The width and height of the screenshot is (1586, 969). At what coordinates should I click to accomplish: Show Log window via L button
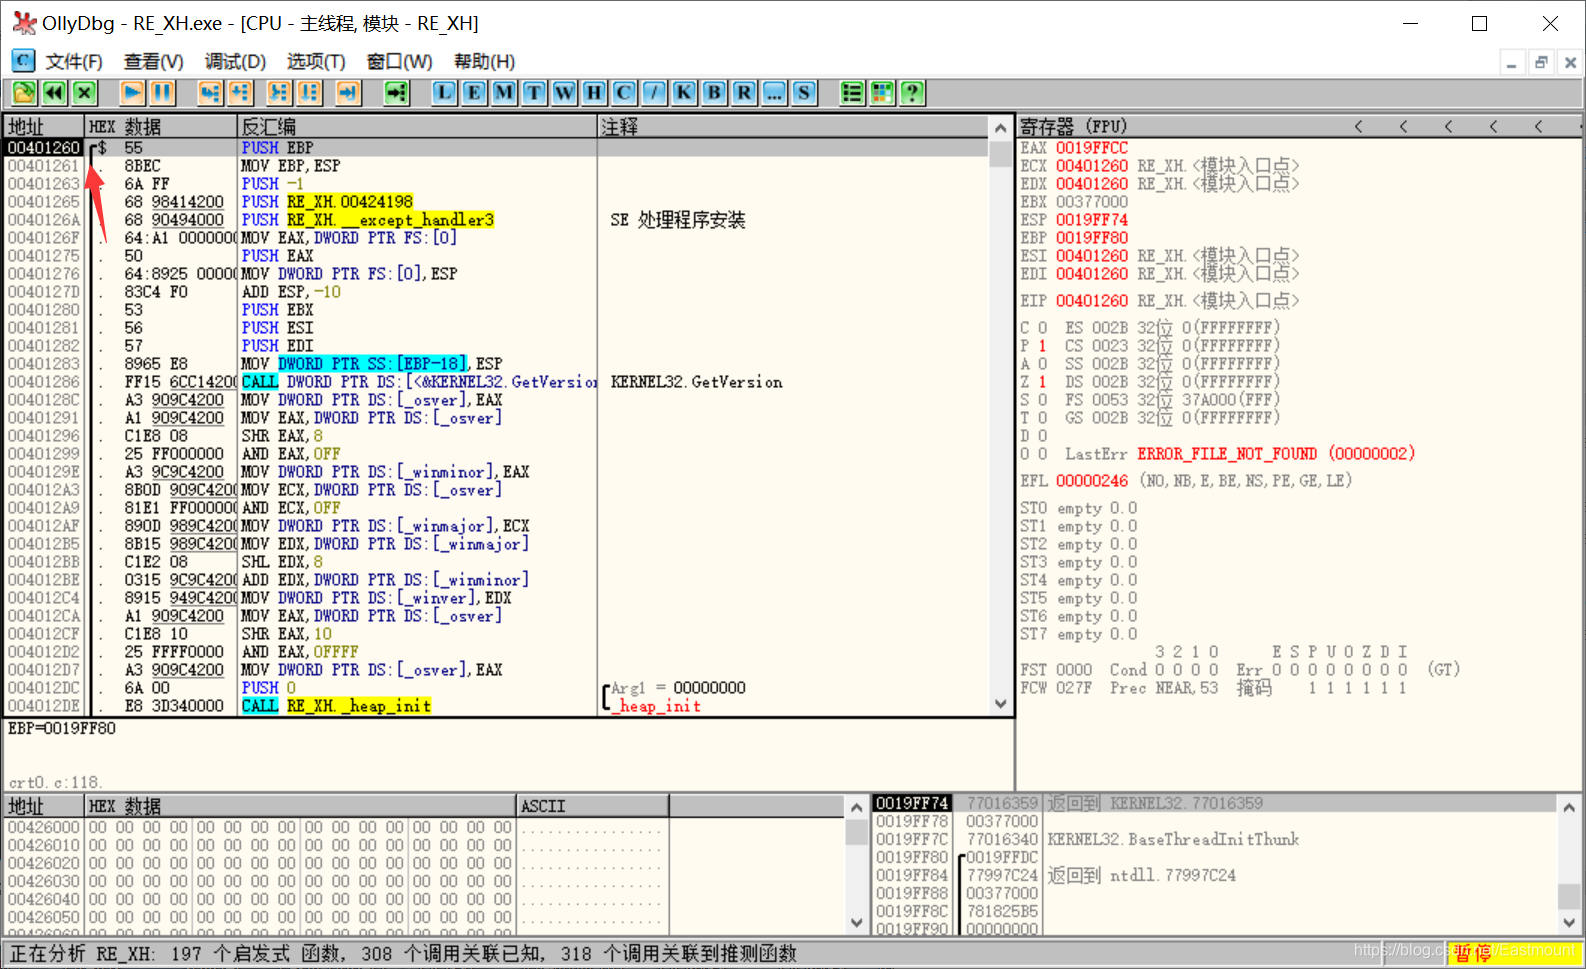444,93
